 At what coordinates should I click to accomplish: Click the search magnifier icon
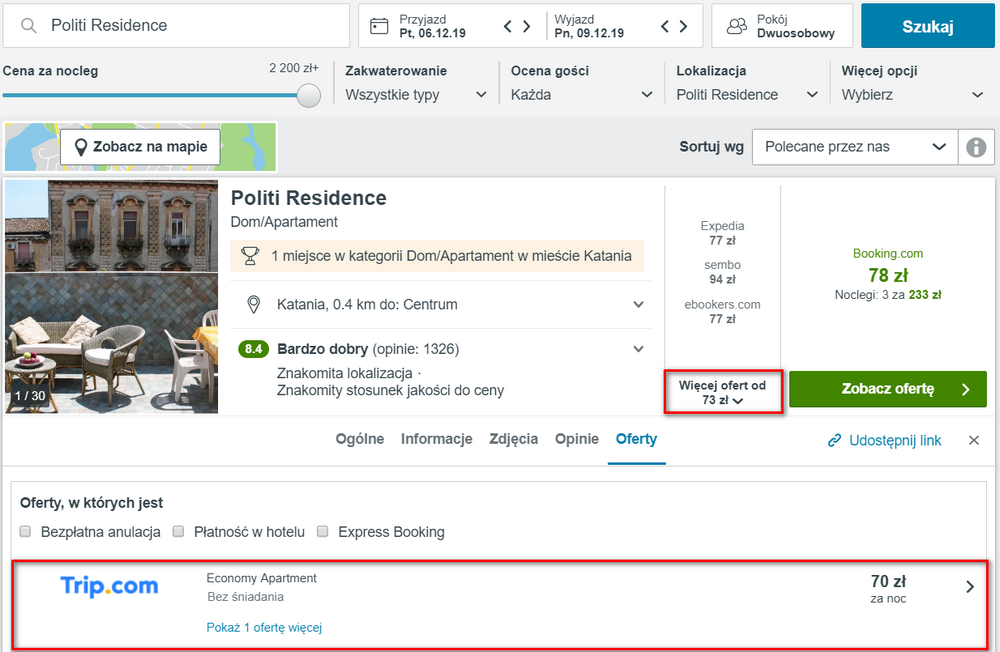(29, 26)
